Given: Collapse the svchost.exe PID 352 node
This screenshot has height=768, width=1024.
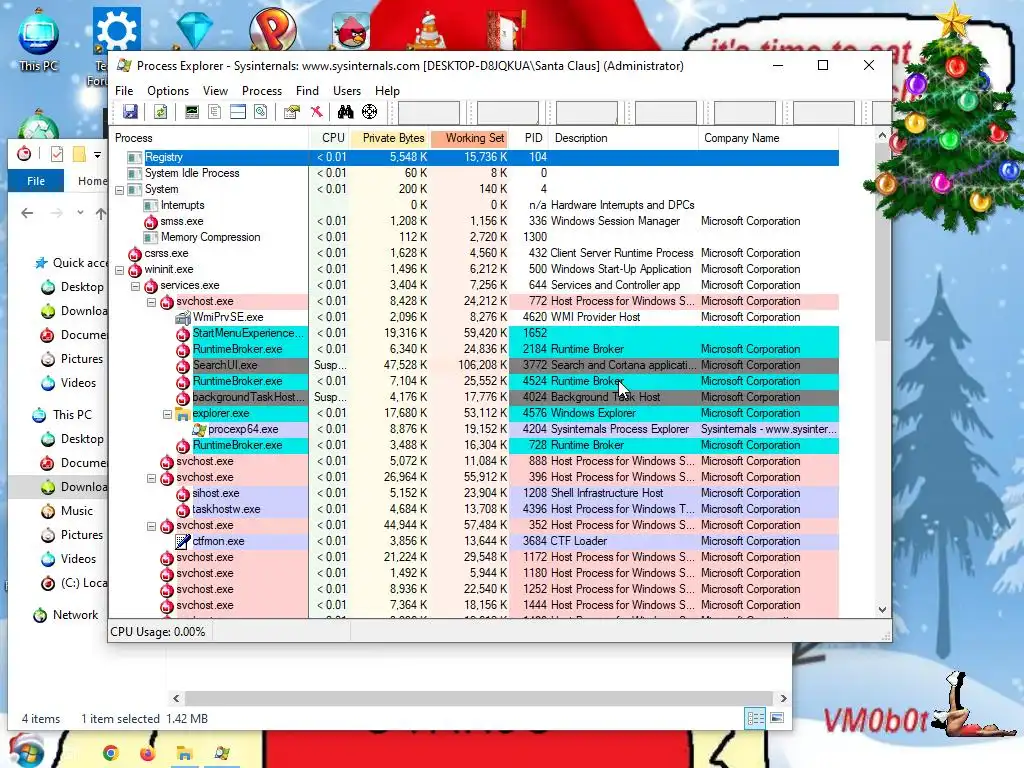Looking at the screenshot, I should point(152,526).
